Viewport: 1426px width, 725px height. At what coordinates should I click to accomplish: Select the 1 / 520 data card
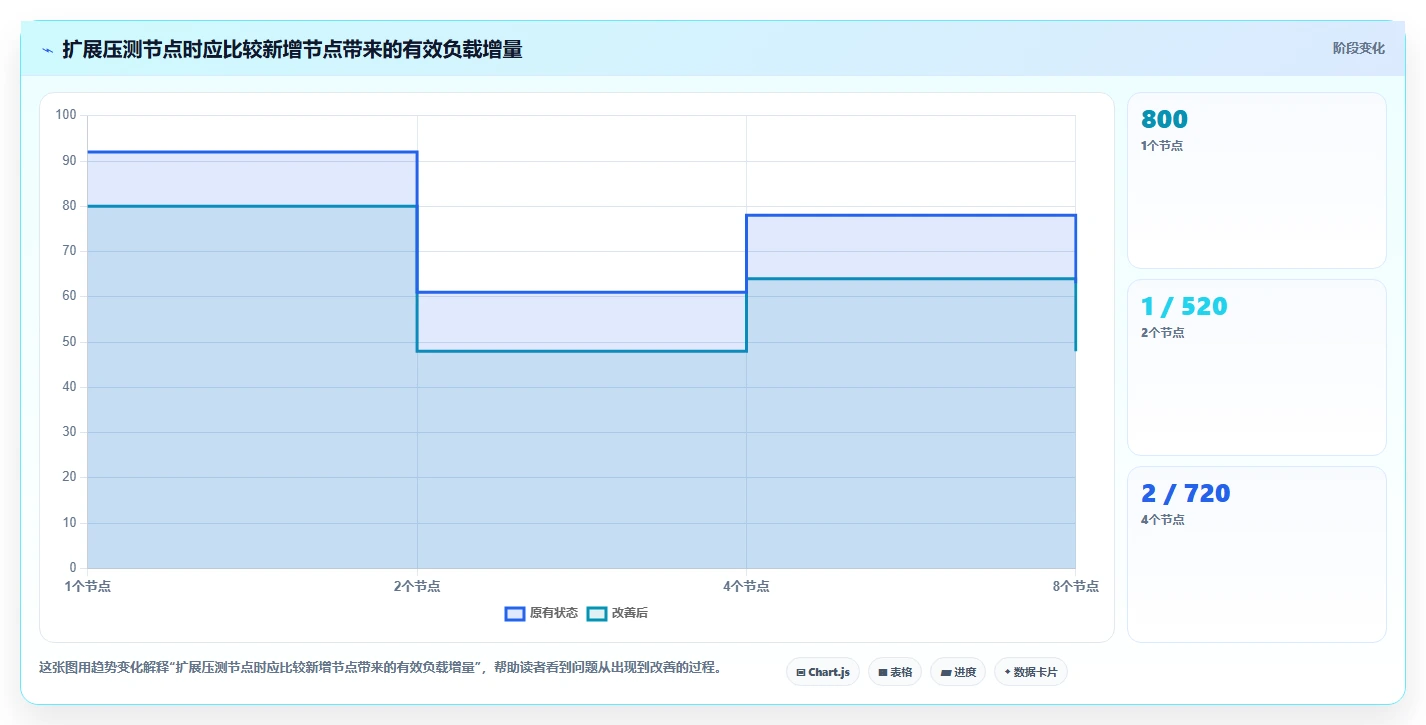pyautogui.click(x=1257, y=367)
